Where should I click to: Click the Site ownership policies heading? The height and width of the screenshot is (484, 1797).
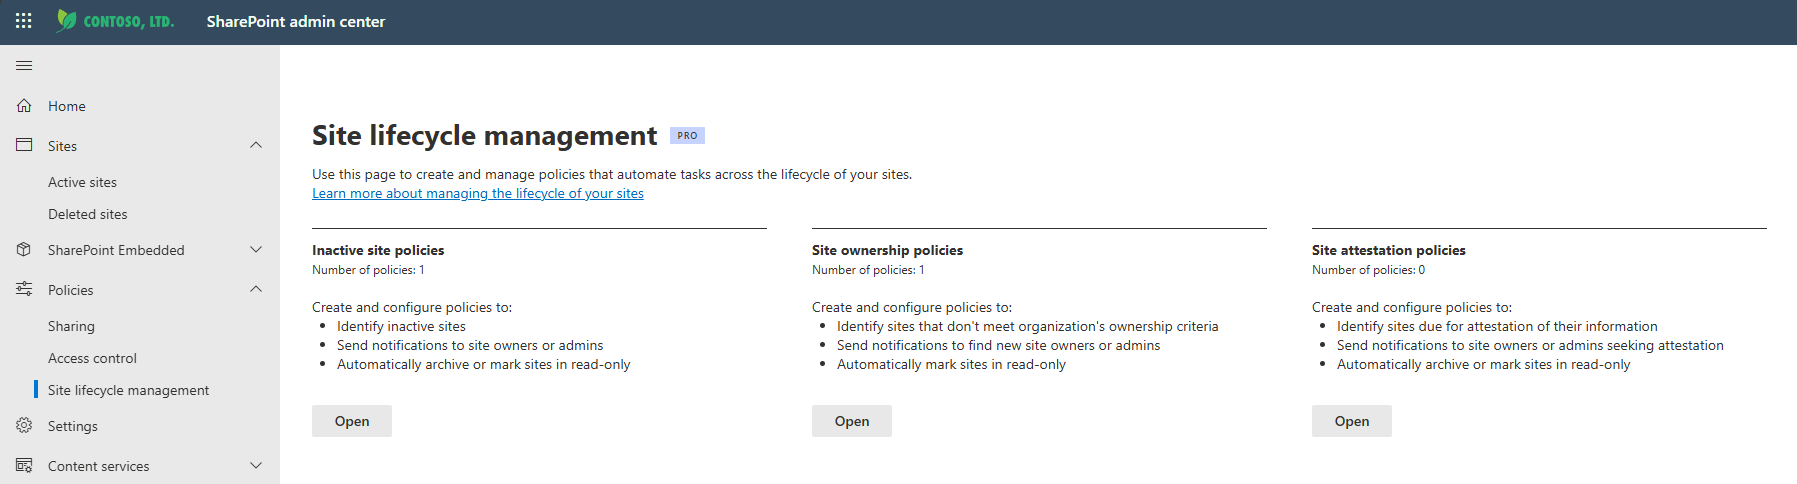point(887,250)
